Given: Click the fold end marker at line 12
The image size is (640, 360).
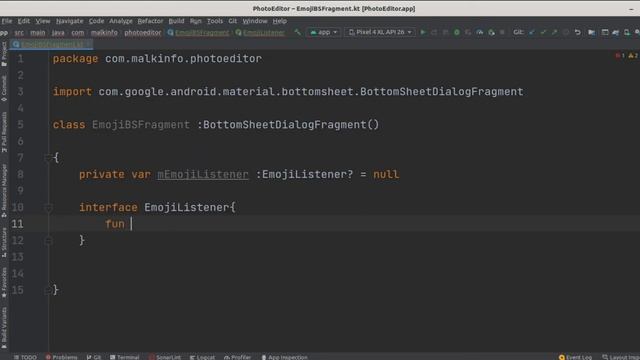Looking at the screenshot, I should click(48, 241).
